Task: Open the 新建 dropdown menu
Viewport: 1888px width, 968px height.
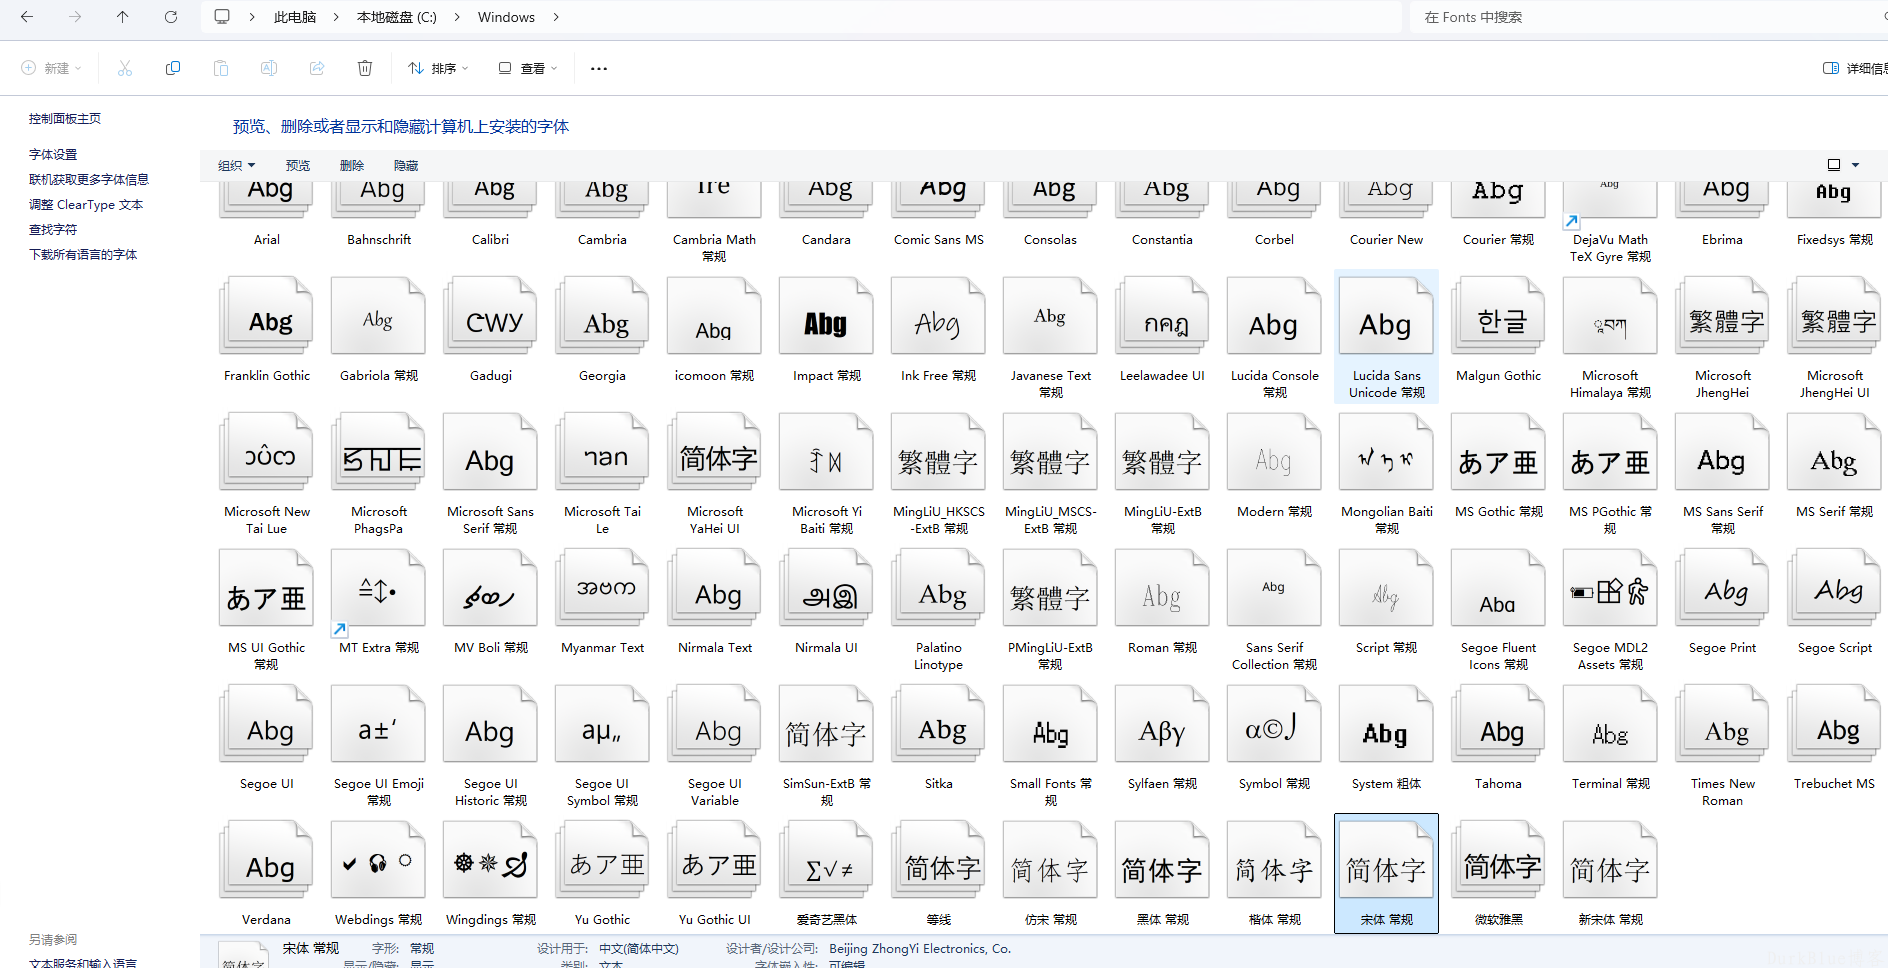Action: (x=51, y=68)
